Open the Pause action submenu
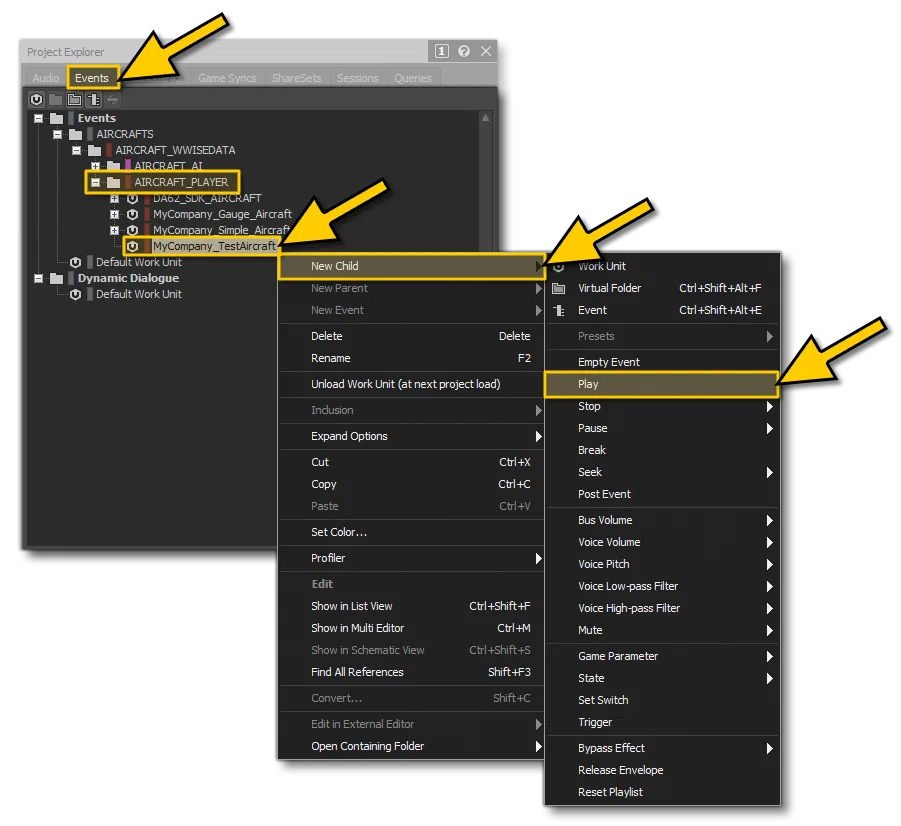 662,428
